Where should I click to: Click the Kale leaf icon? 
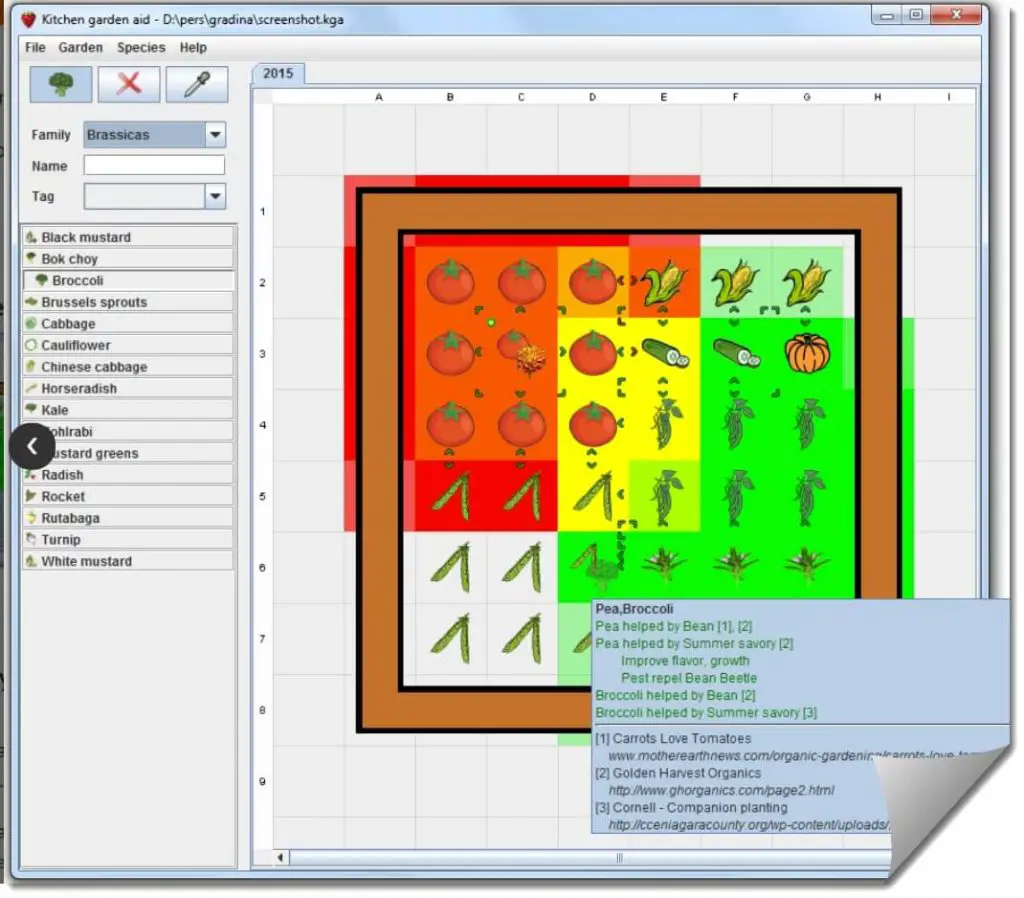point(30,410)
